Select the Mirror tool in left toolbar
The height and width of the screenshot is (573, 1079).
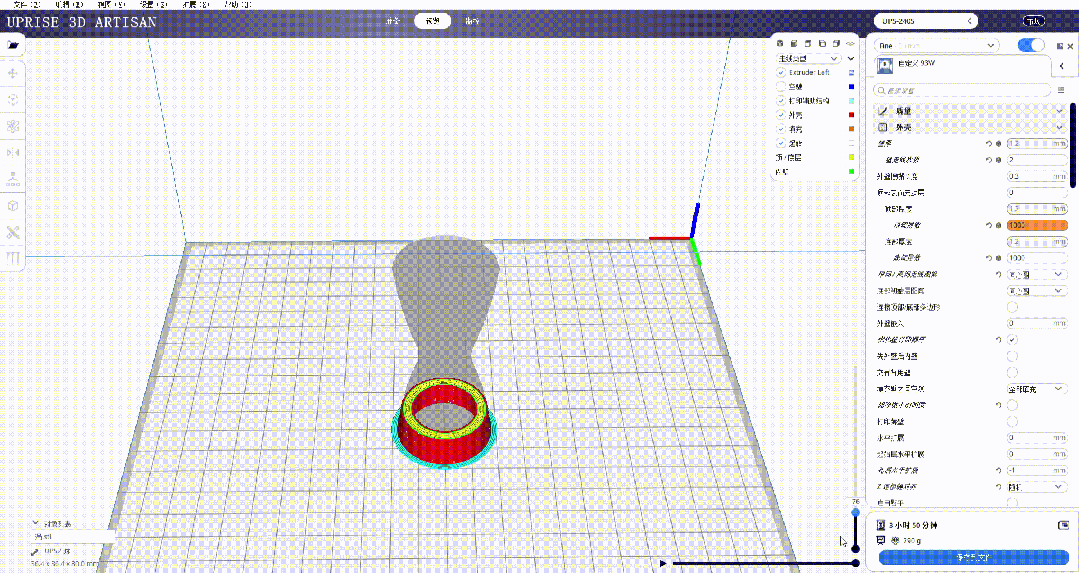pos(13,152)
